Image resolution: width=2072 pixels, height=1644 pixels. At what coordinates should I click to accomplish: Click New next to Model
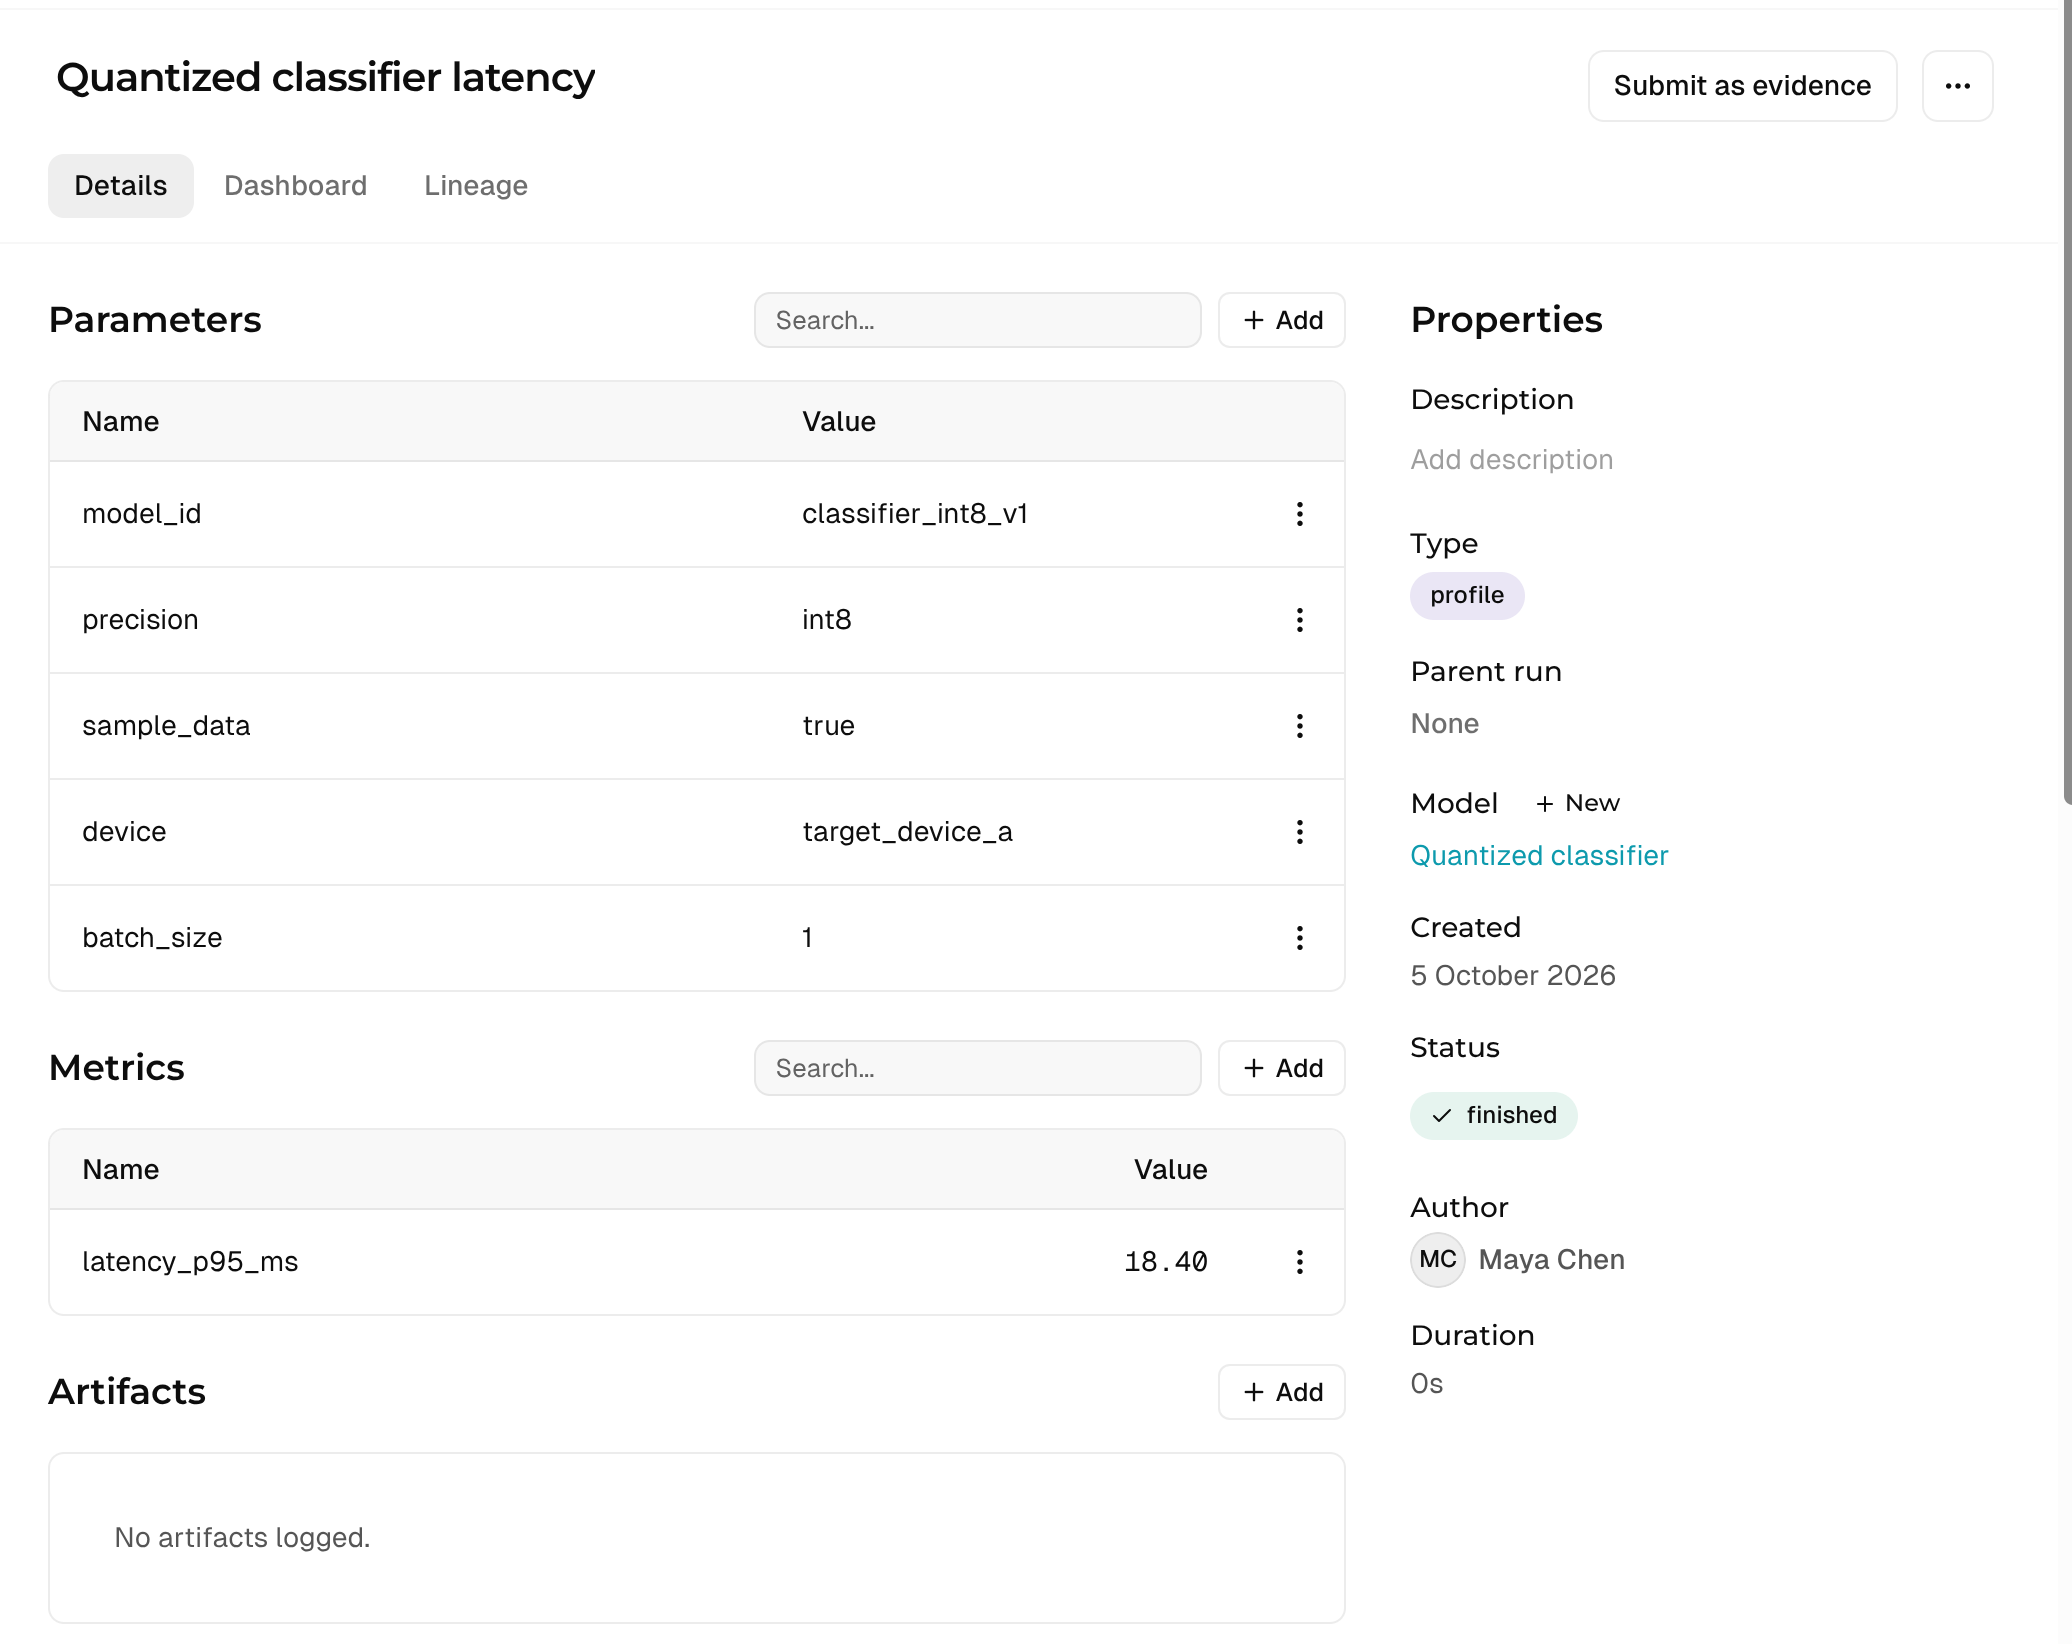tap(1578, 803)
